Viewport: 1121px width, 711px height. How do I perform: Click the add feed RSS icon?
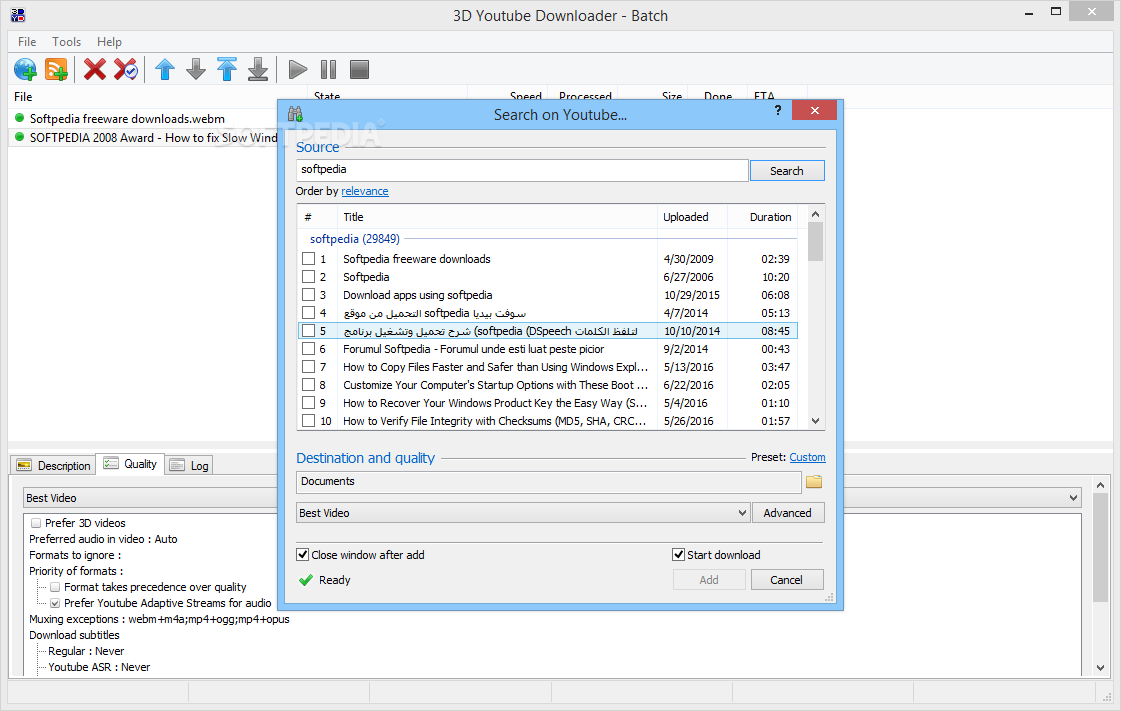click(56, 69)
